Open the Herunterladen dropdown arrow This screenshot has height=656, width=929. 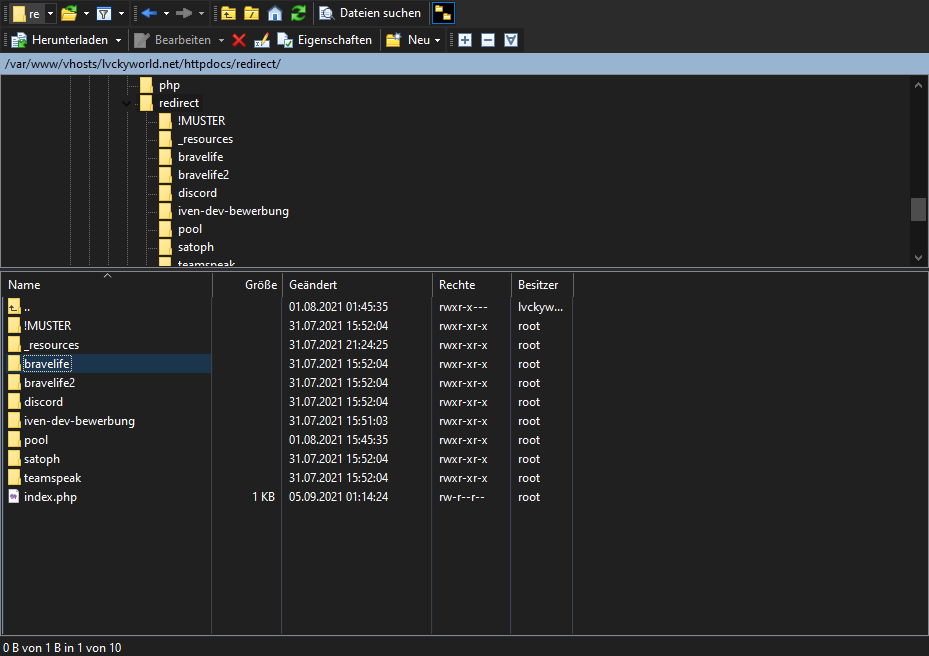(119, 40)
